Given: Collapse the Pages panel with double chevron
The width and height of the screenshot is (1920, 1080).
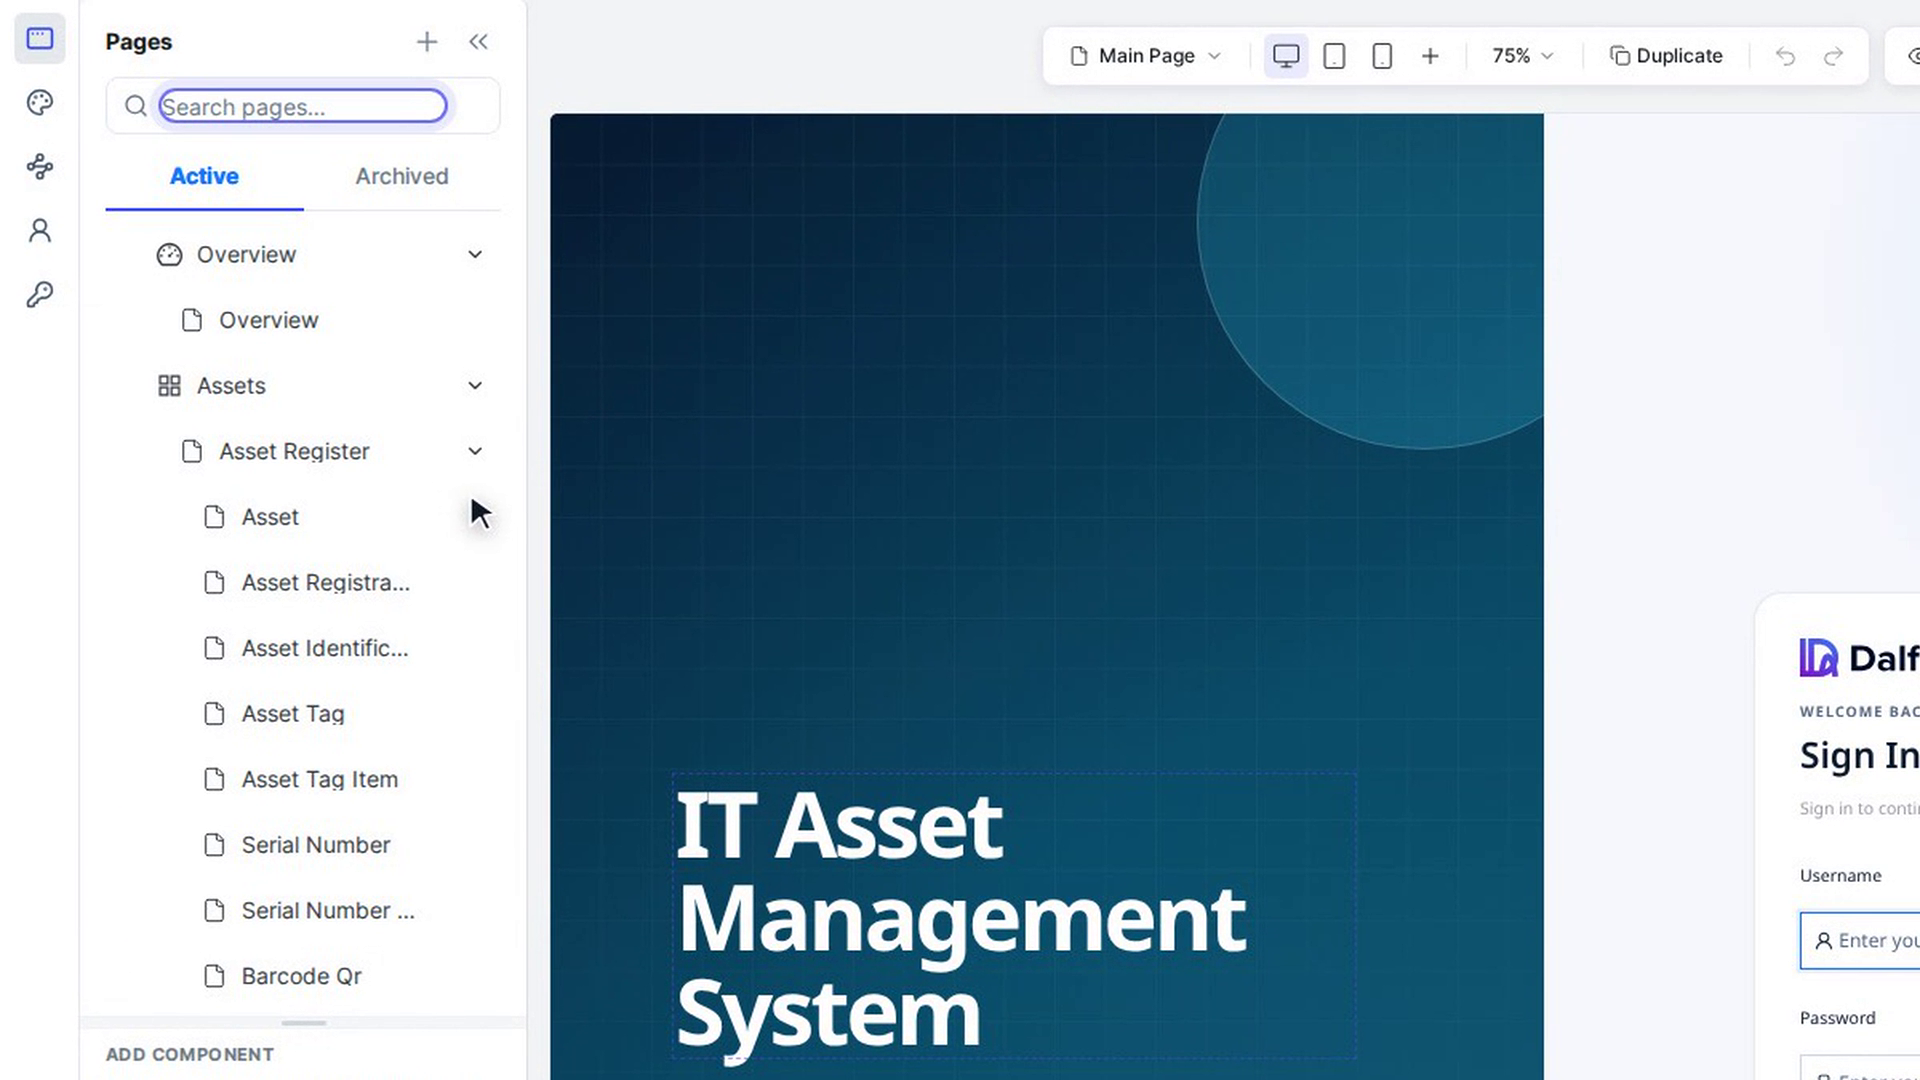Looking at the screenshot, I should (478, 42).
